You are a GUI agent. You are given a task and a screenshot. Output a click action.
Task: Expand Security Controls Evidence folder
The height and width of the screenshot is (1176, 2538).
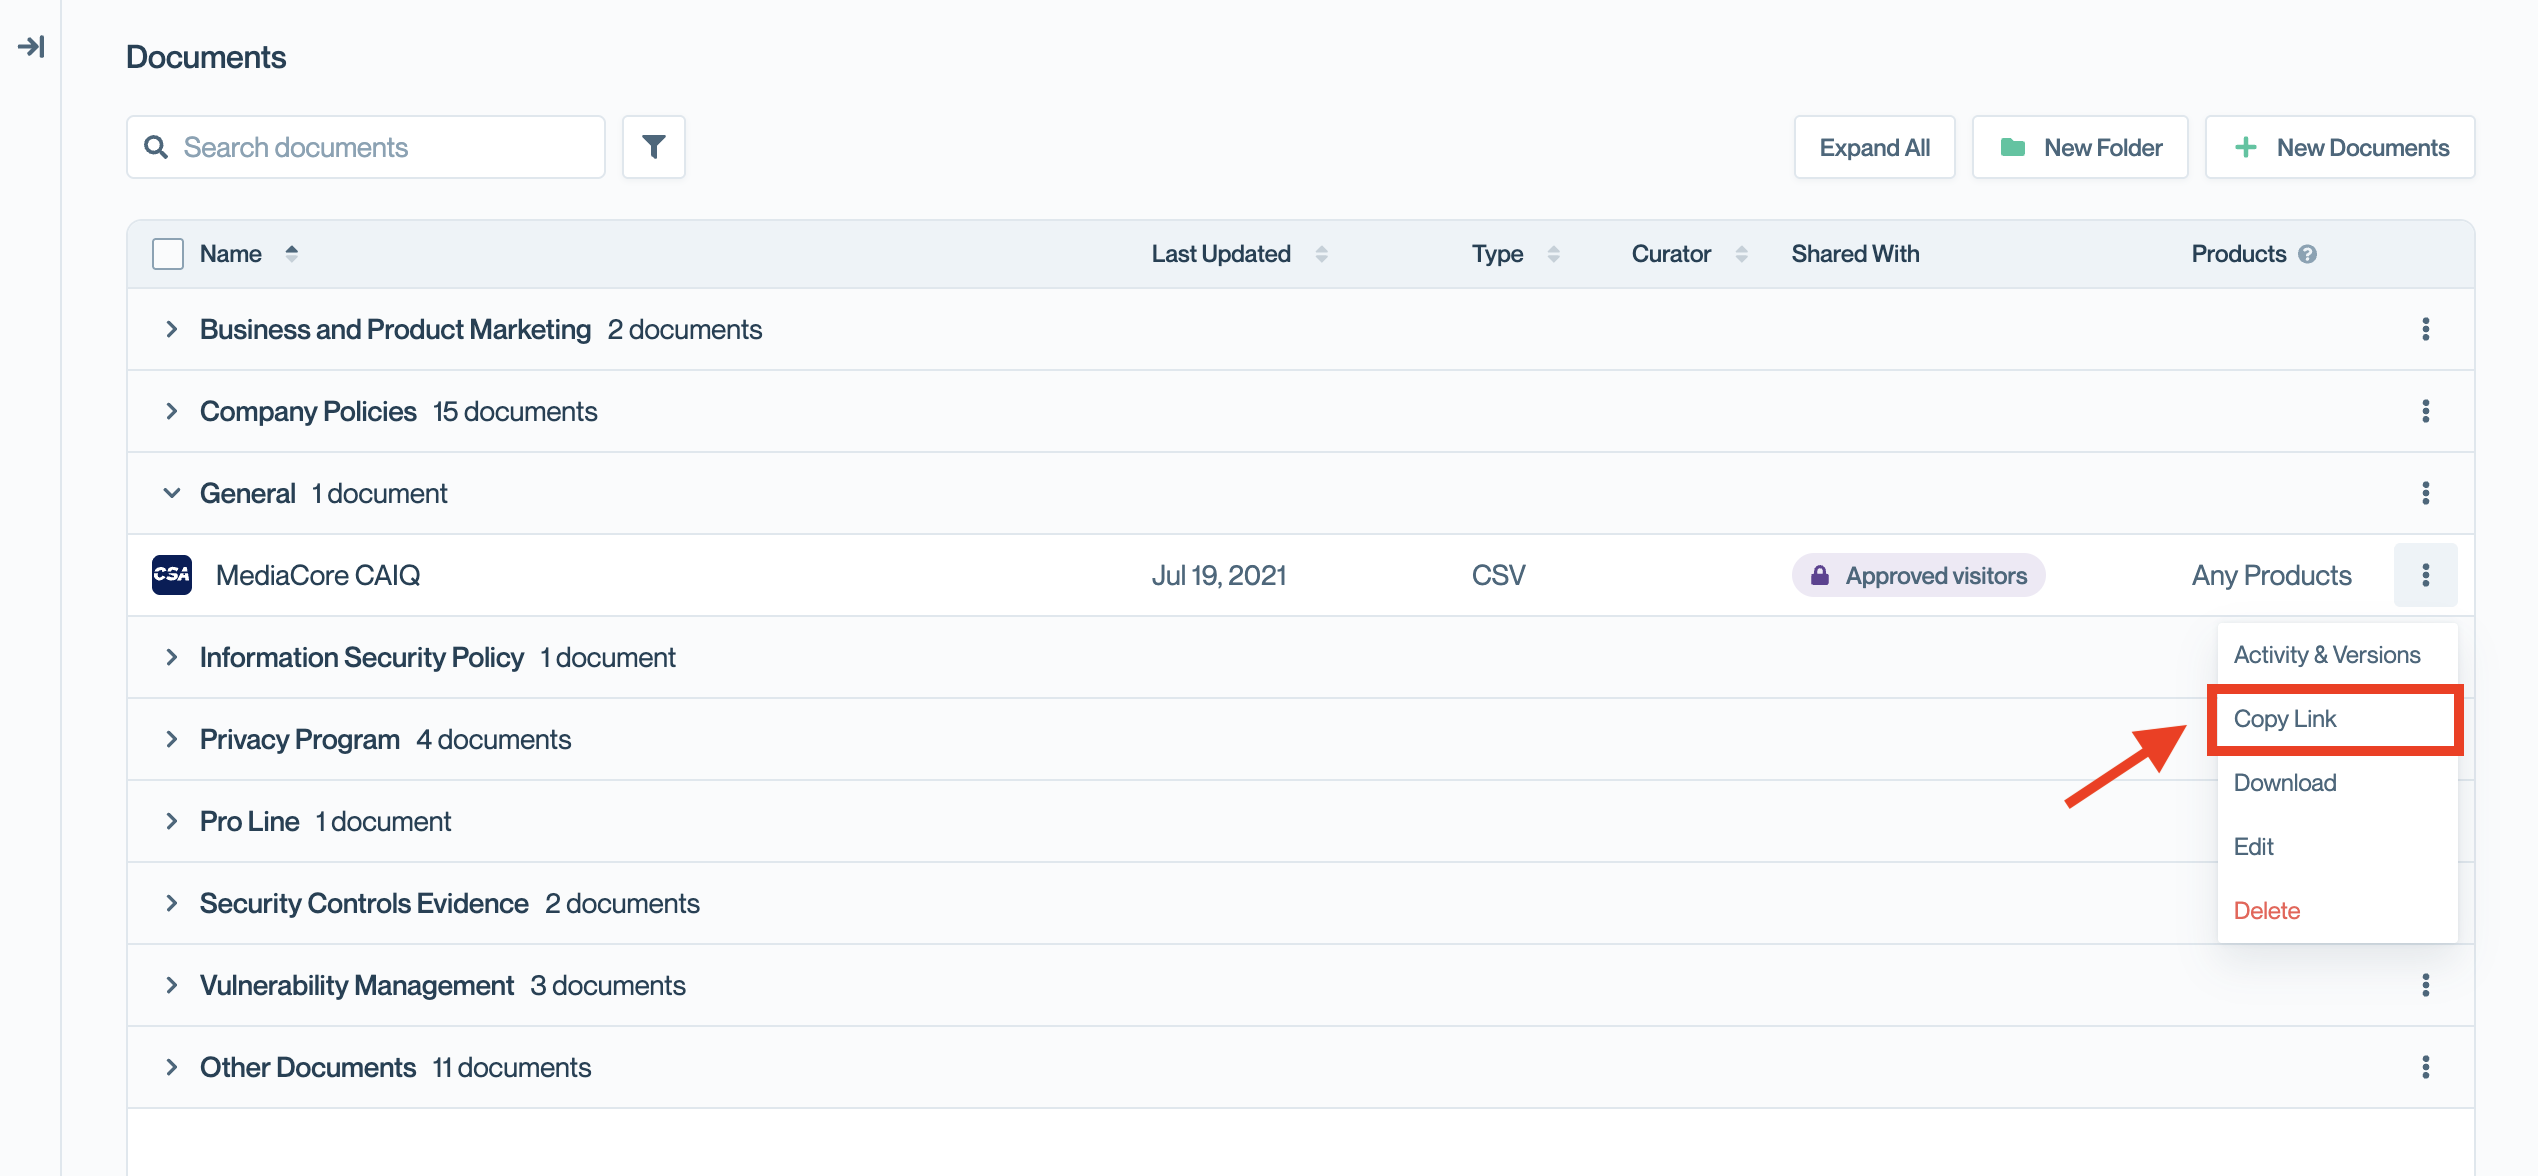tap(172, 903)
